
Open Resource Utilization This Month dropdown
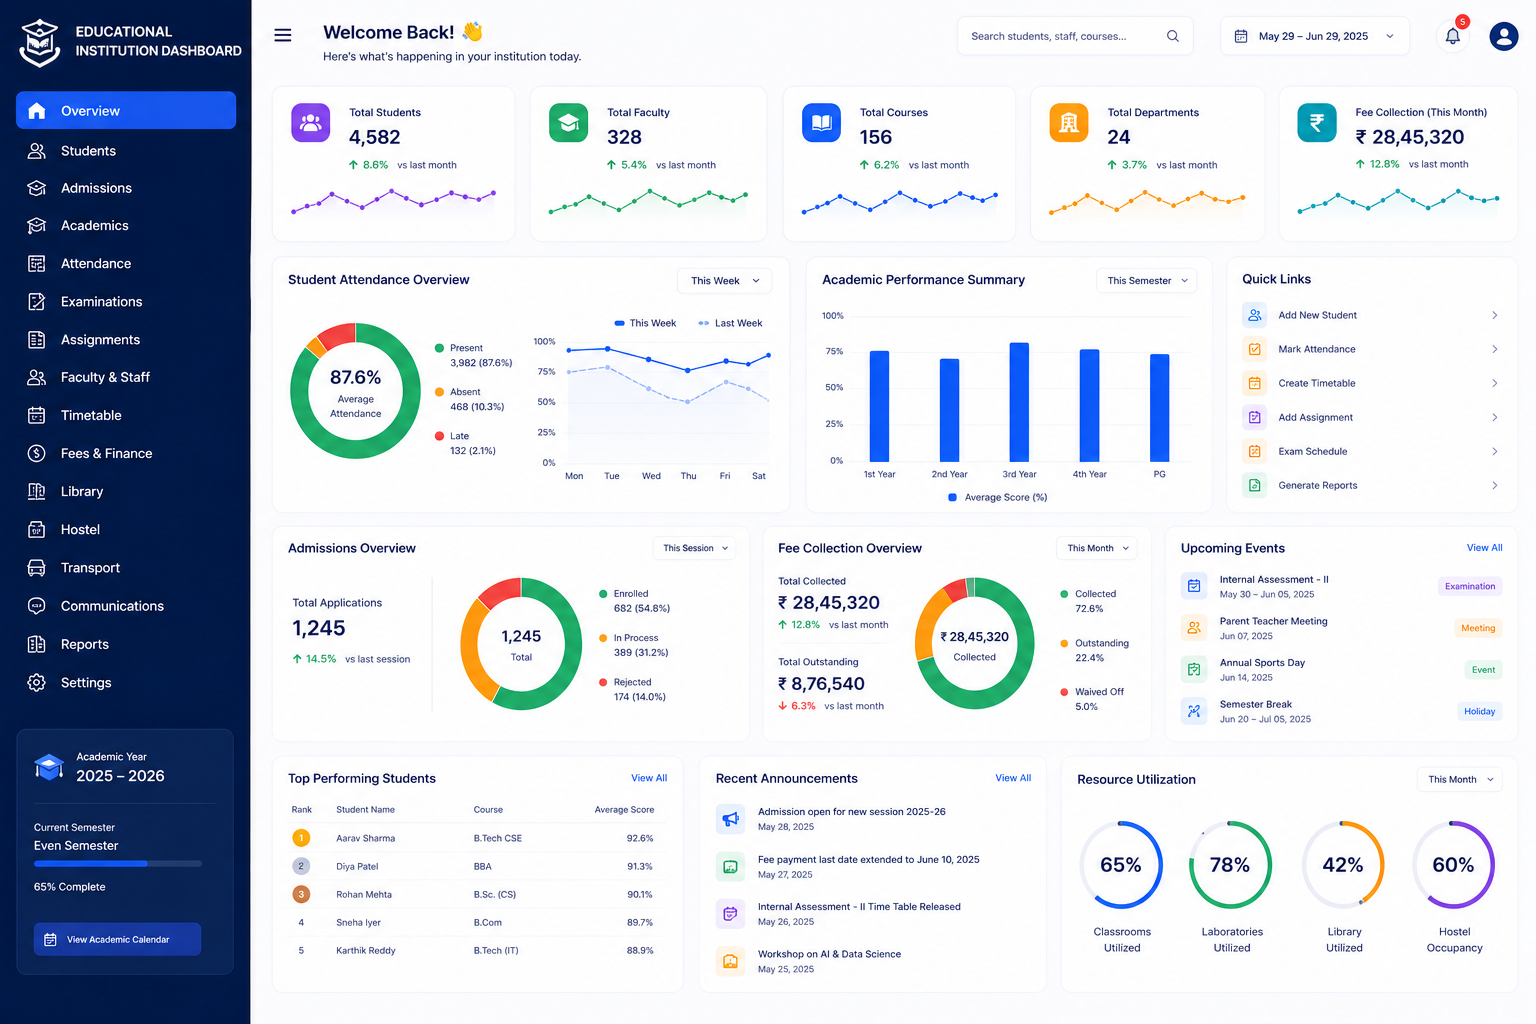coord(1460,779)
